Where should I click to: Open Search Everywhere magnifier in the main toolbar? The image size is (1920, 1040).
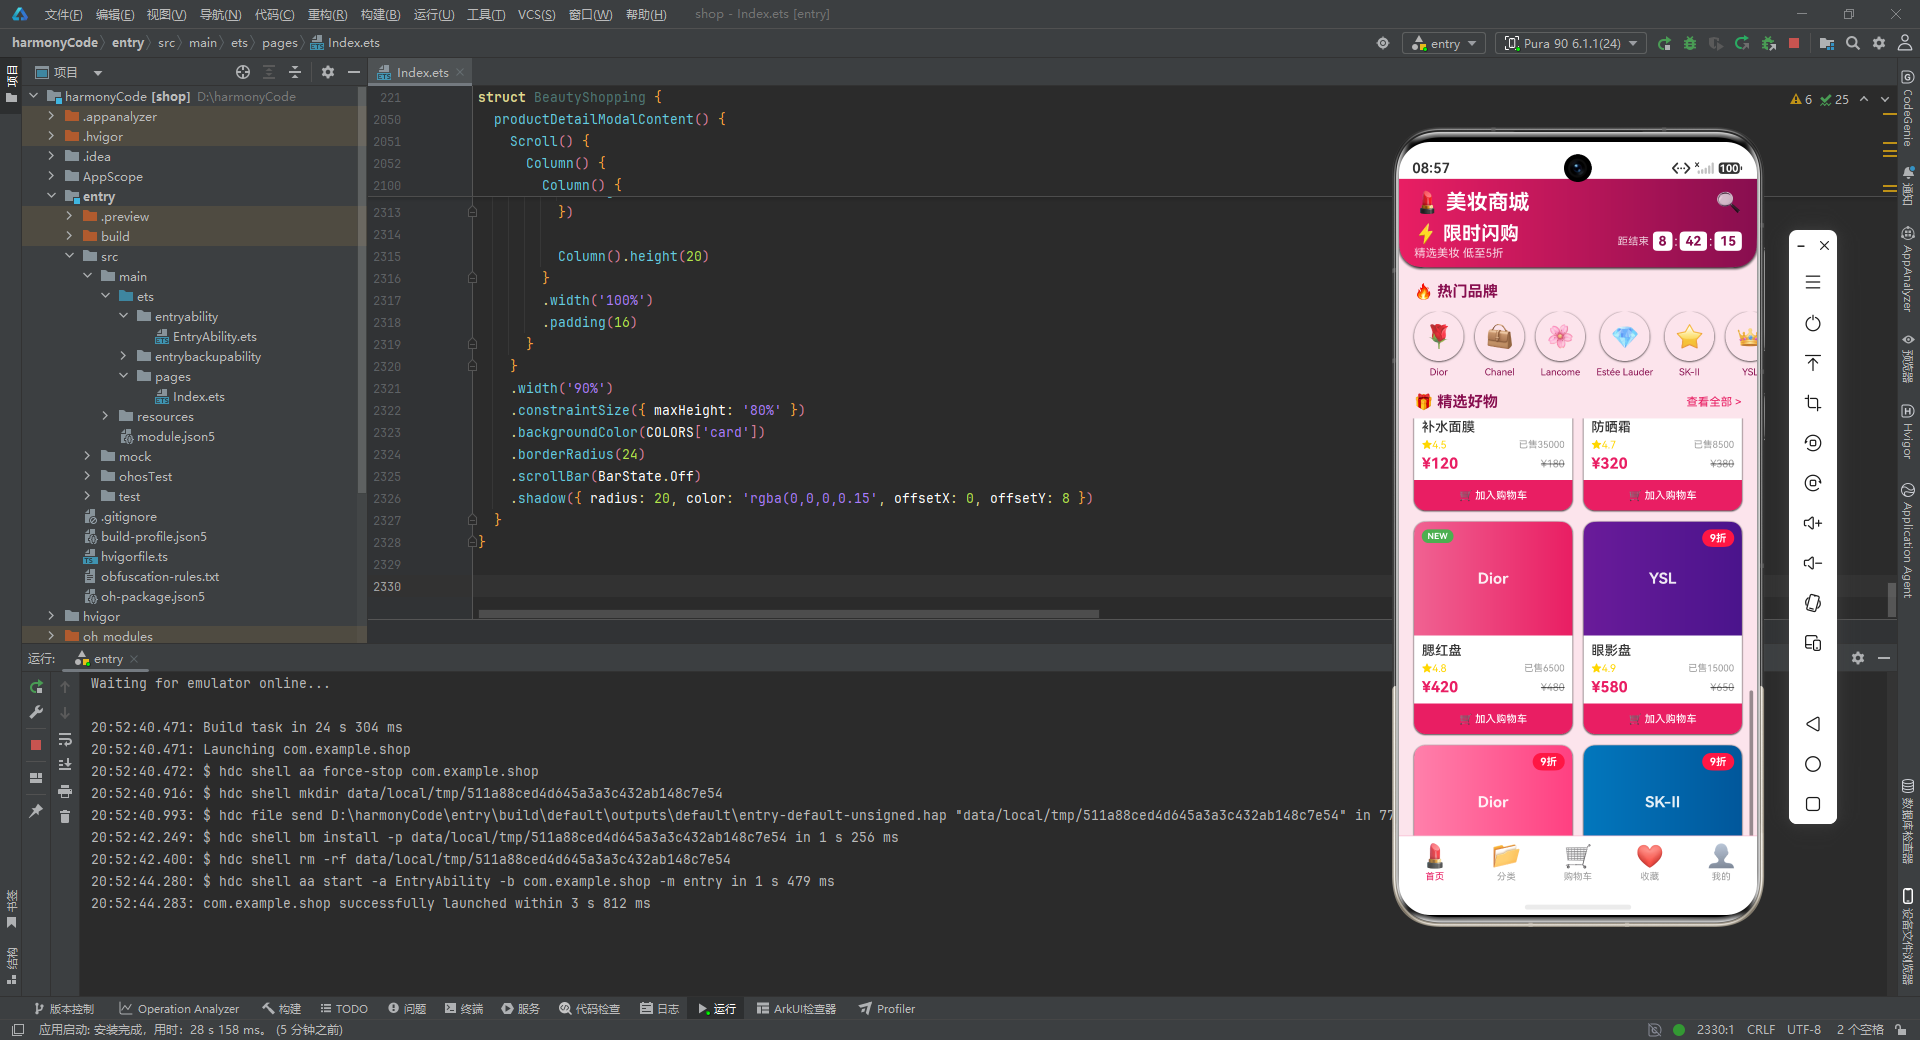[1853, 44]
